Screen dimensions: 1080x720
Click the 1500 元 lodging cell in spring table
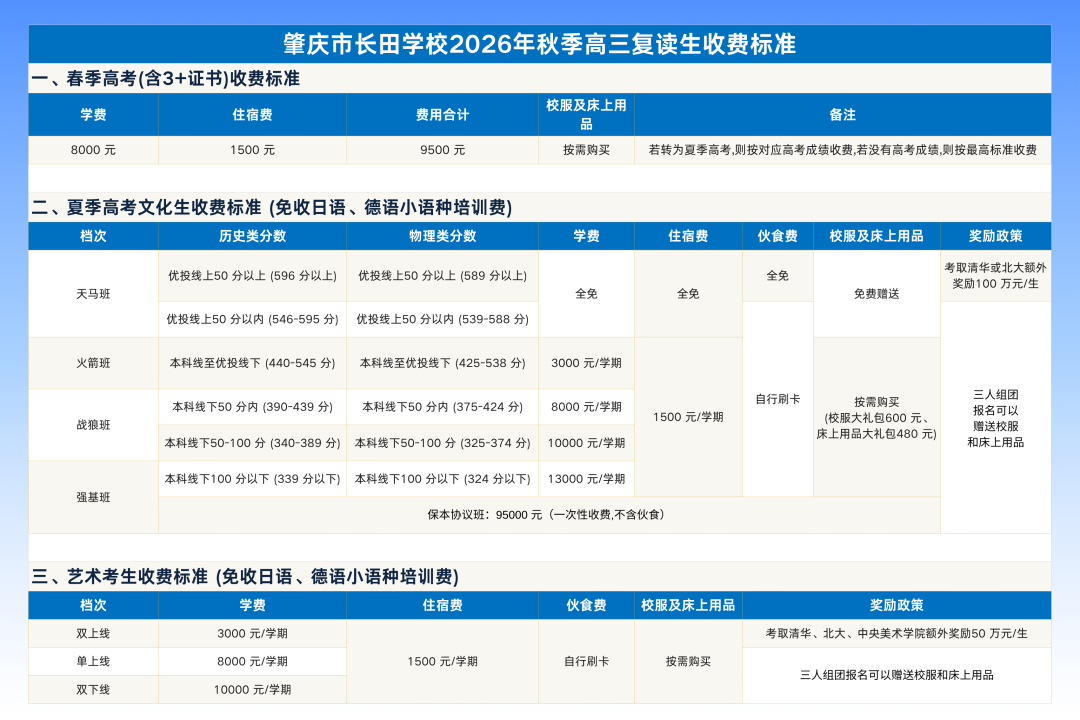(x=252, y=150)
